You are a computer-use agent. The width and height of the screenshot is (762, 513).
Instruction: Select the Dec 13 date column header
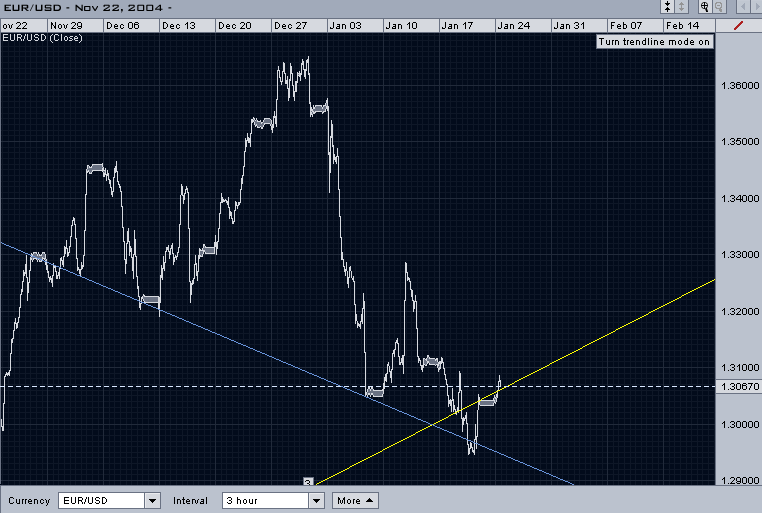pyautogui.click(x=187, y=26)
